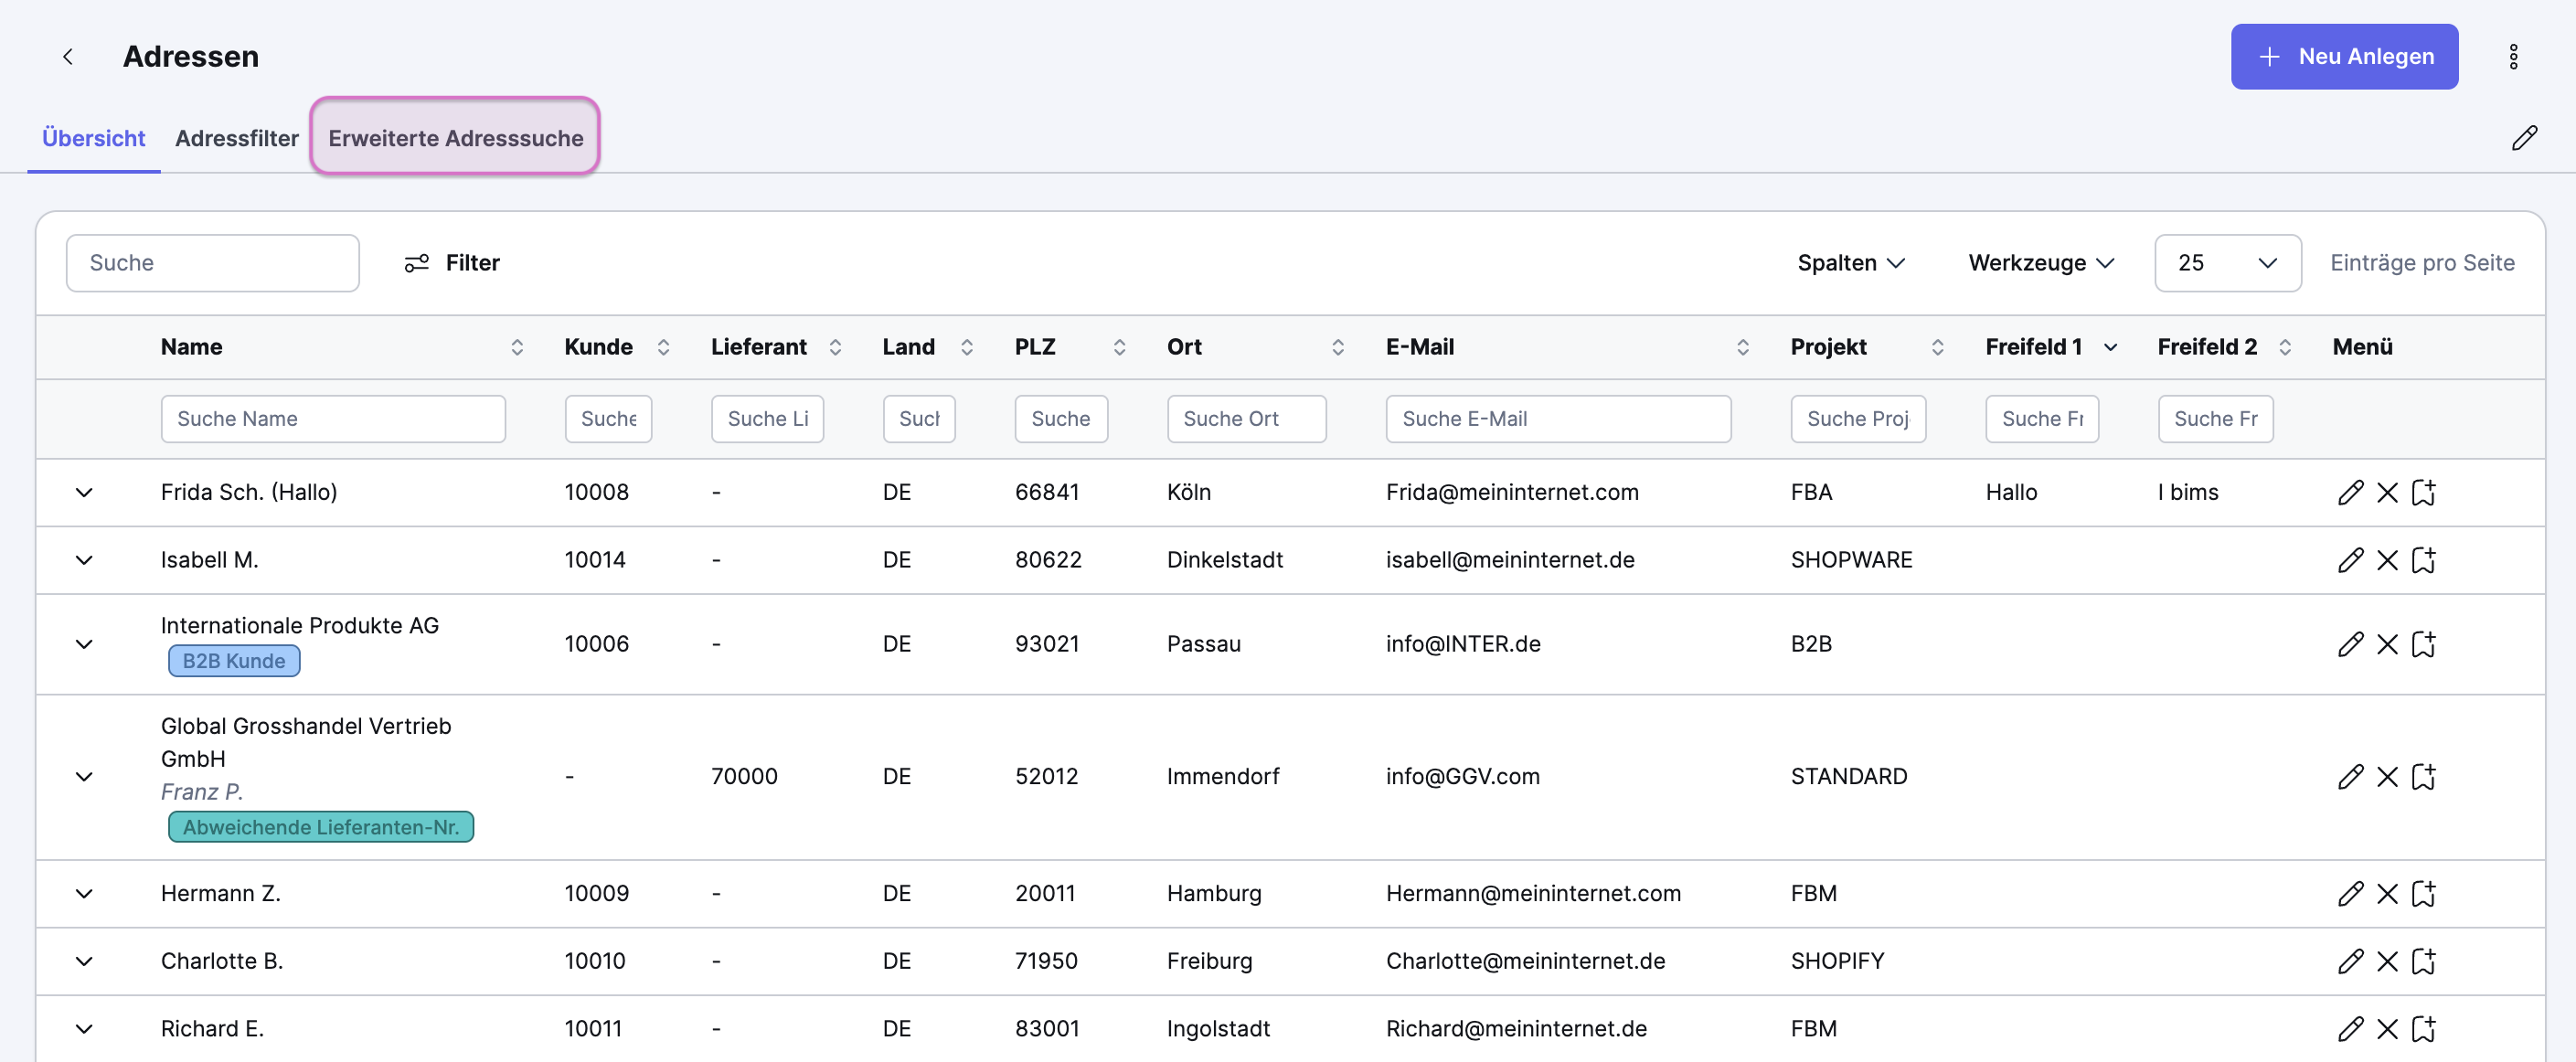The width and height of the screenshot is (2576, 1062).
Task: Switch to the Adressfilter tab
Action: point(236,138)
